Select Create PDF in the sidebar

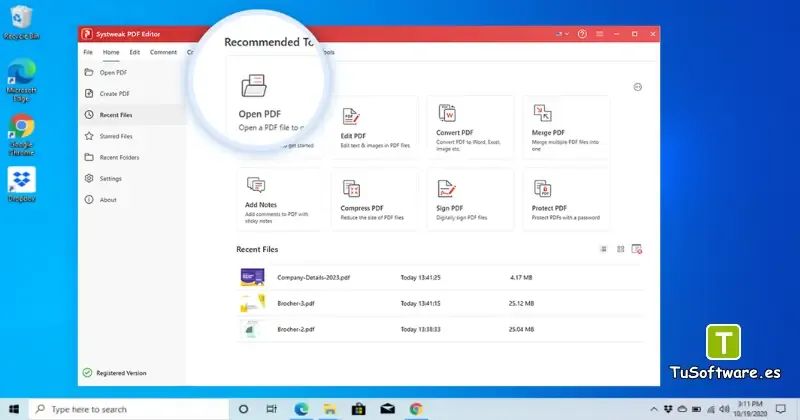(133, 93)
